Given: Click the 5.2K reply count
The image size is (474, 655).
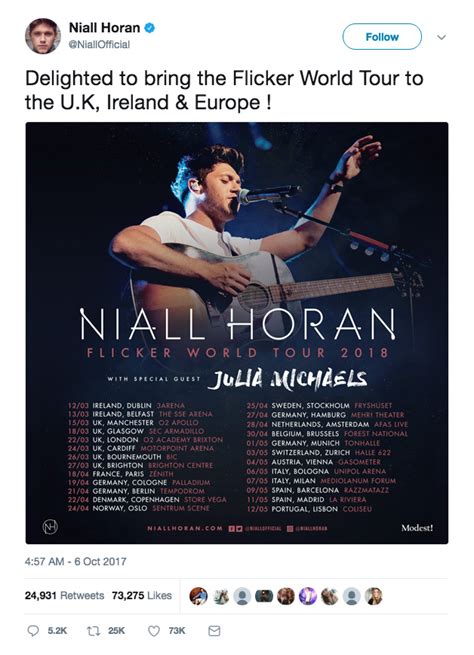Looking at the screenshot, I should (x=57, y=631).
